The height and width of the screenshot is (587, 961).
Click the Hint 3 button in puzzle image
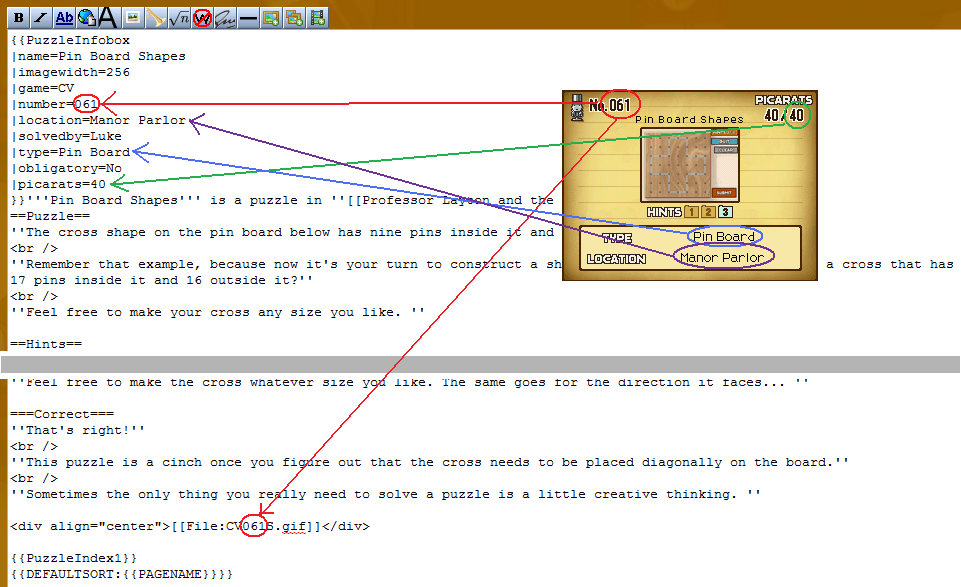click(726, 212)
